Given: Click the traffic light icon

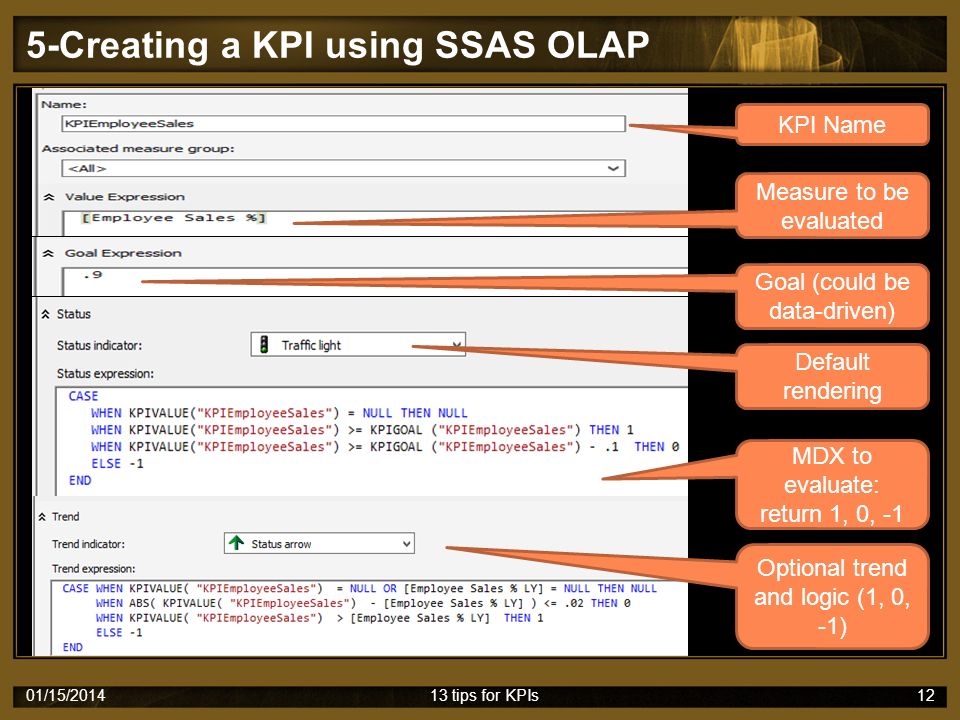Looking at the screenshot, I should pyautogui.click(x=264, y=345).
